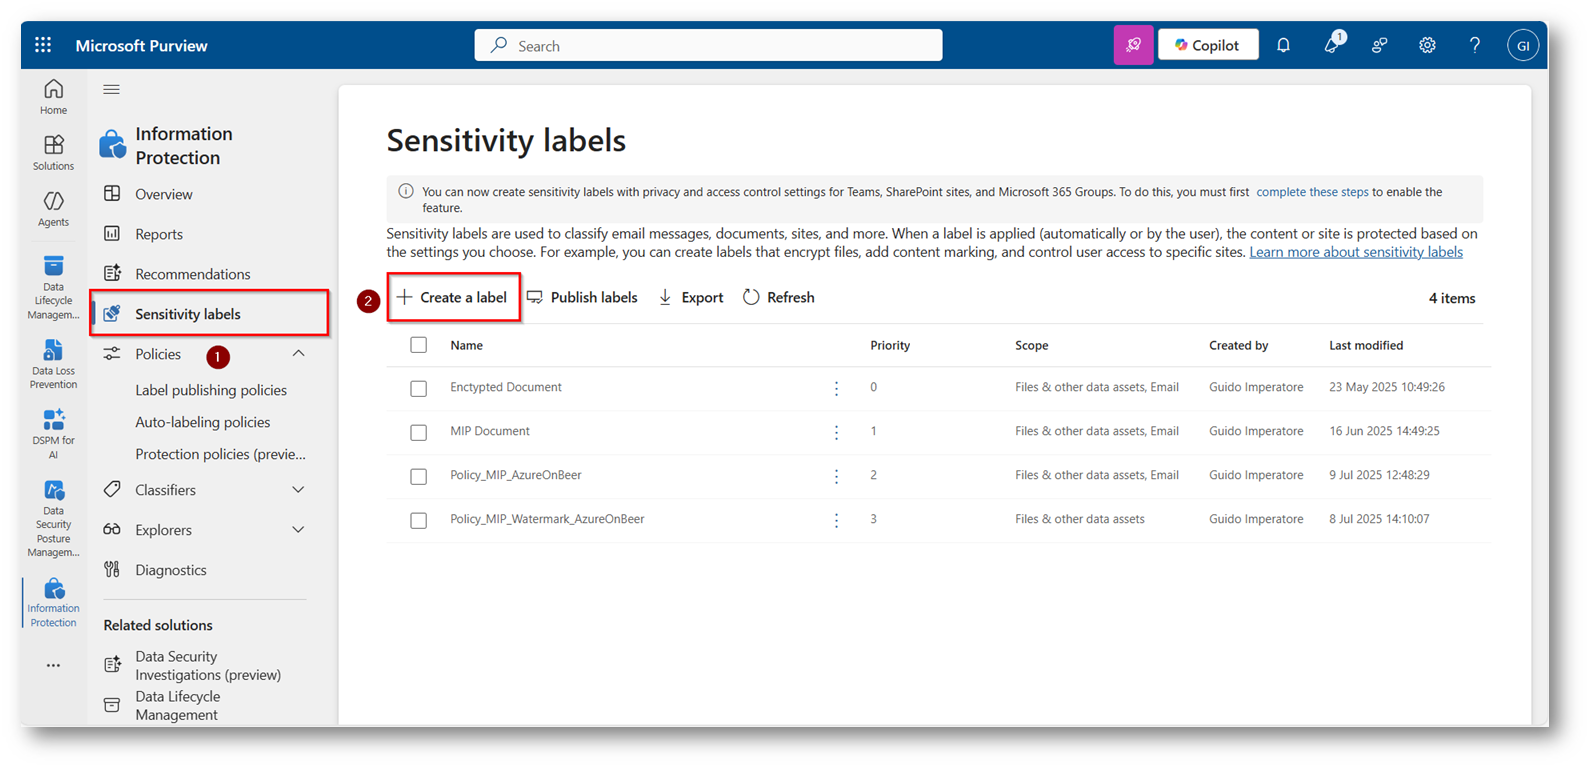
Task: Select Information Protection rail icon
Action: point(54,601)
